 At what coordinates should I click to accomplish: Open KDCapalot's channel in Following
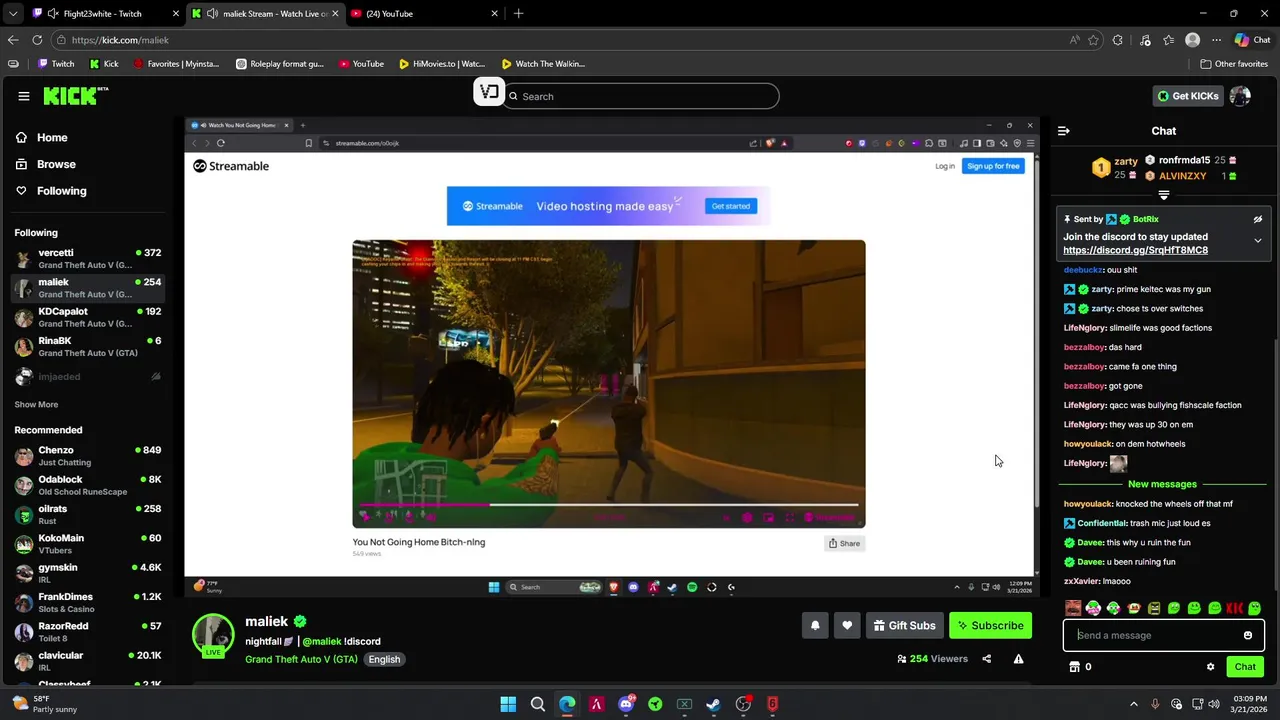tap(88, 317)
